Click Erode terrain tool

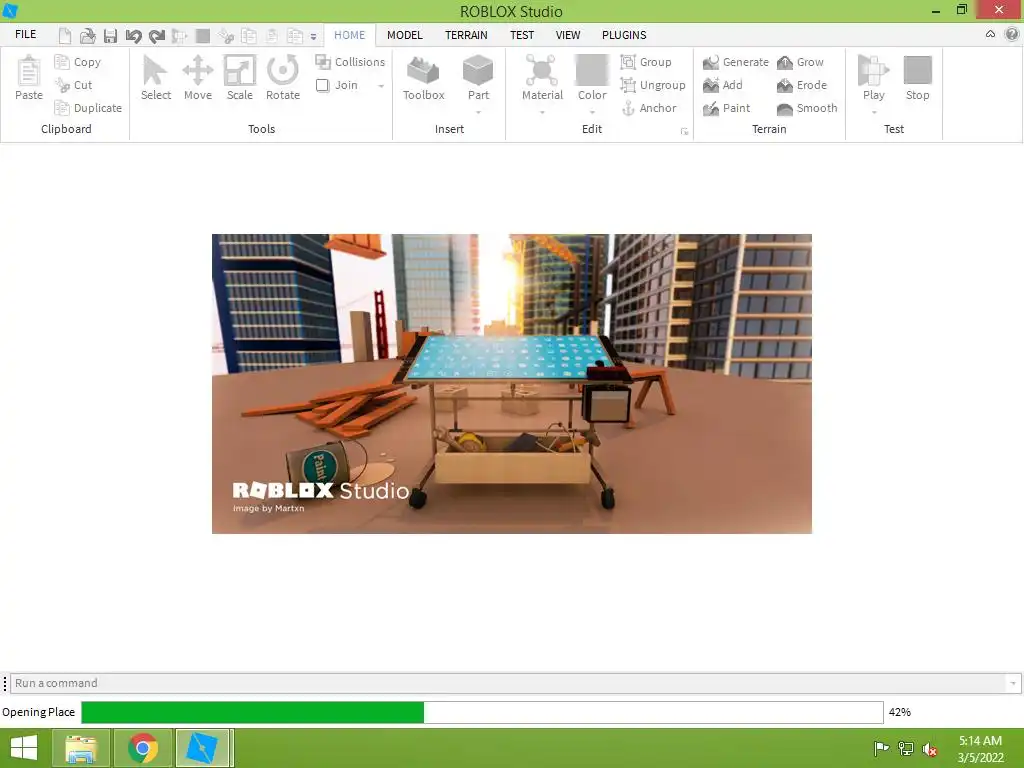[x=802, y=85]
